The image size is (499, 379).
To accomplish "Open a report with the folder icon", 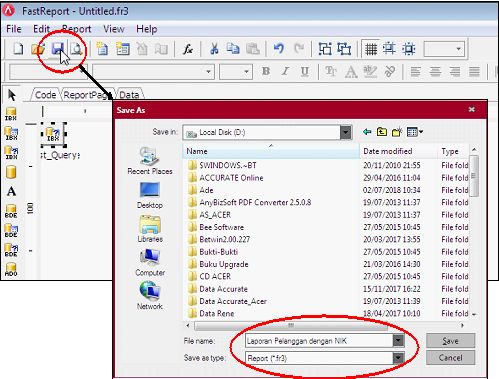I will (38, 49).
